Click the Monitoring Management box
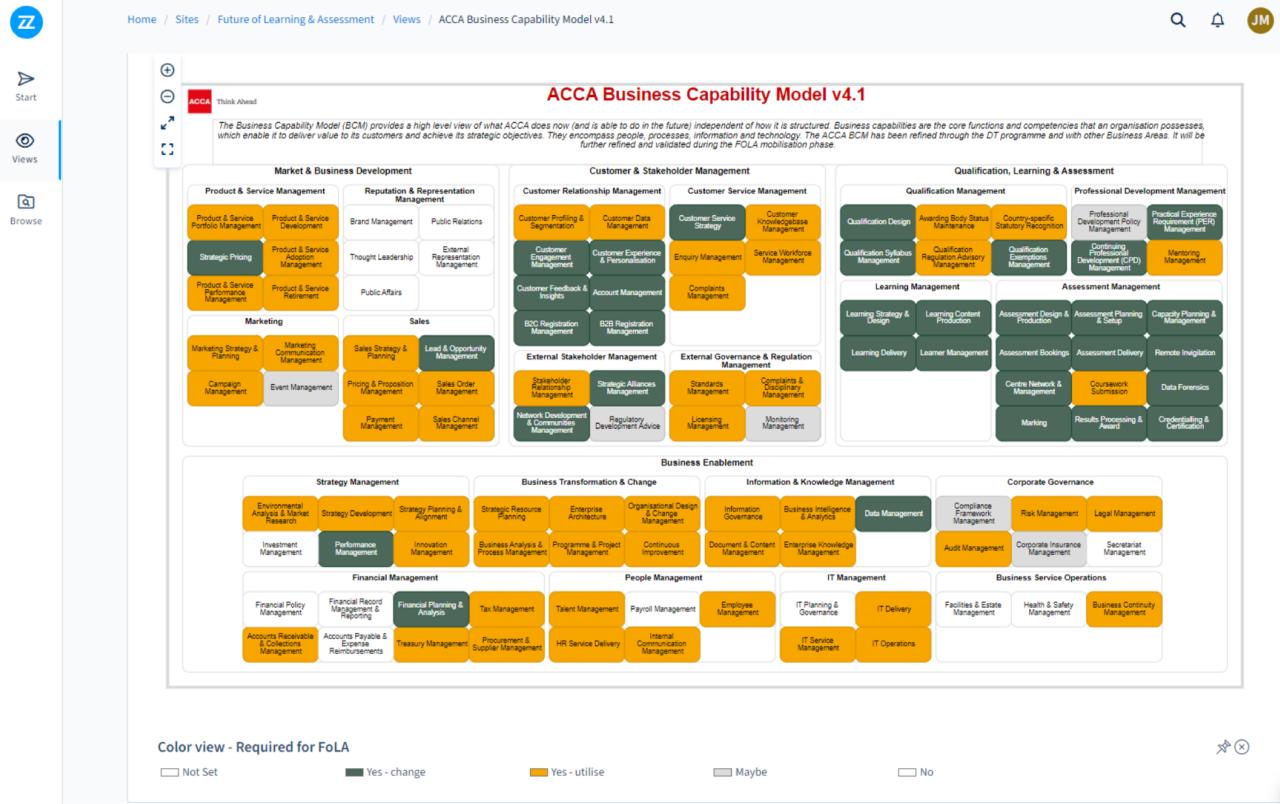This screenshot has height=804, width=1280. tap(782, 424)
